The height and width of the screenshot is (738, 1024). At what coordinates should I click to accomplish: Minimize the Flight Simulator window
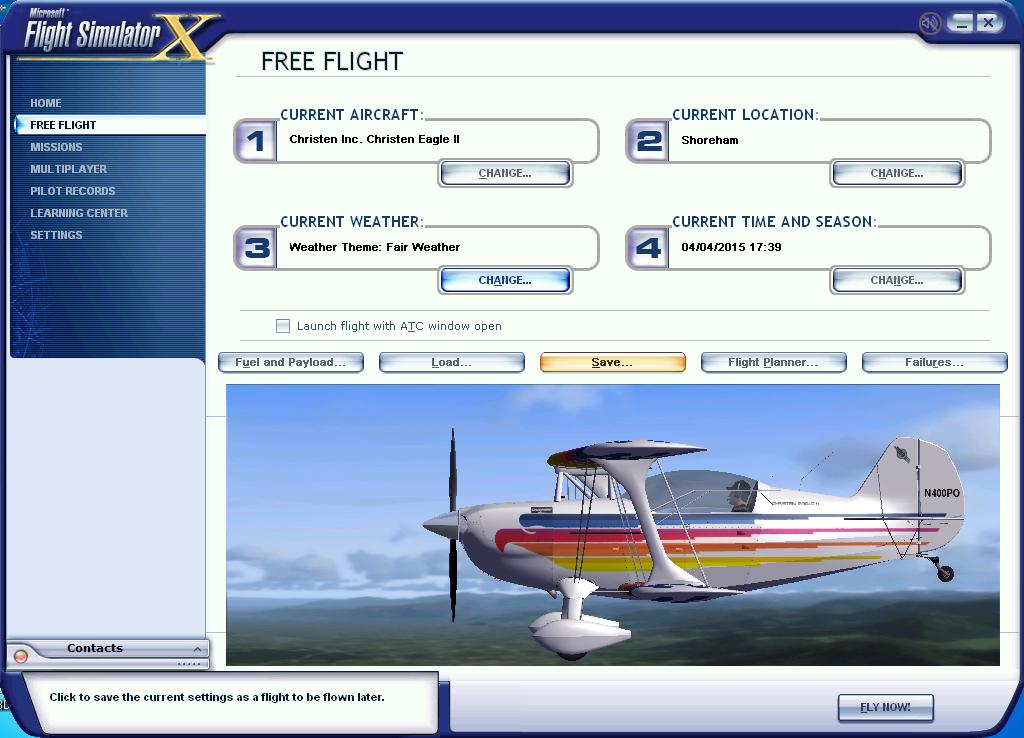pyautogui.click(x=960, y=23)
